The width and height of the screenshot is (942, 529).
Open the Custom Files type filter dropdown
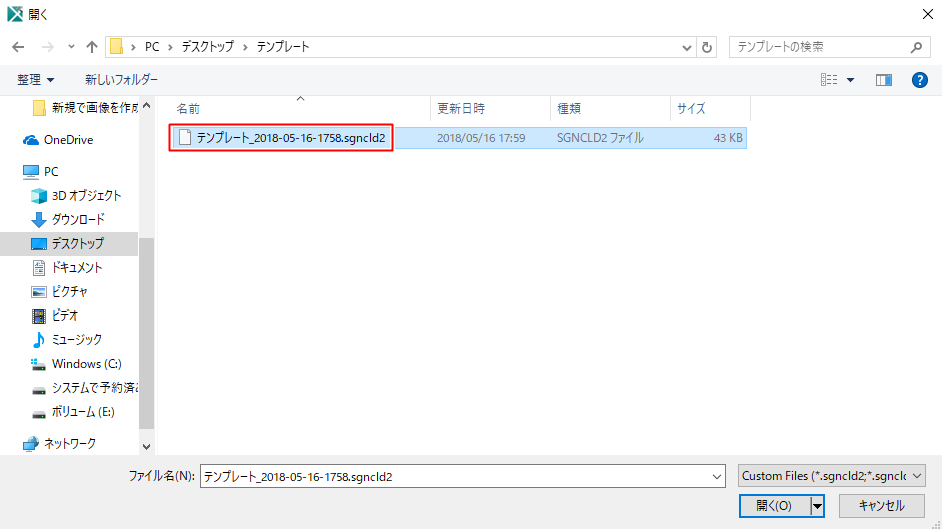pos(831,476)
